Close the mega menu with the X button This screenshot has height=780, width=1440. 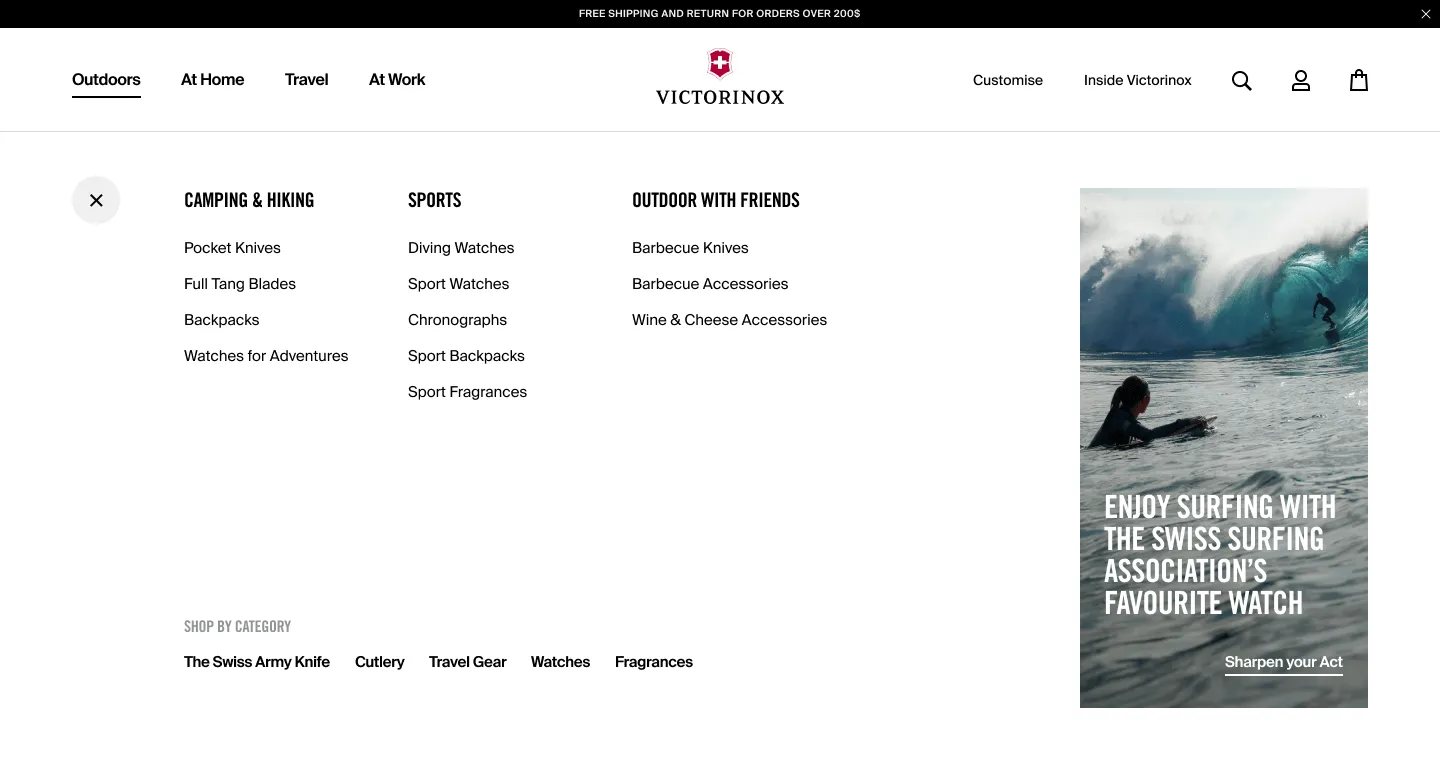[x=96, y=200]
